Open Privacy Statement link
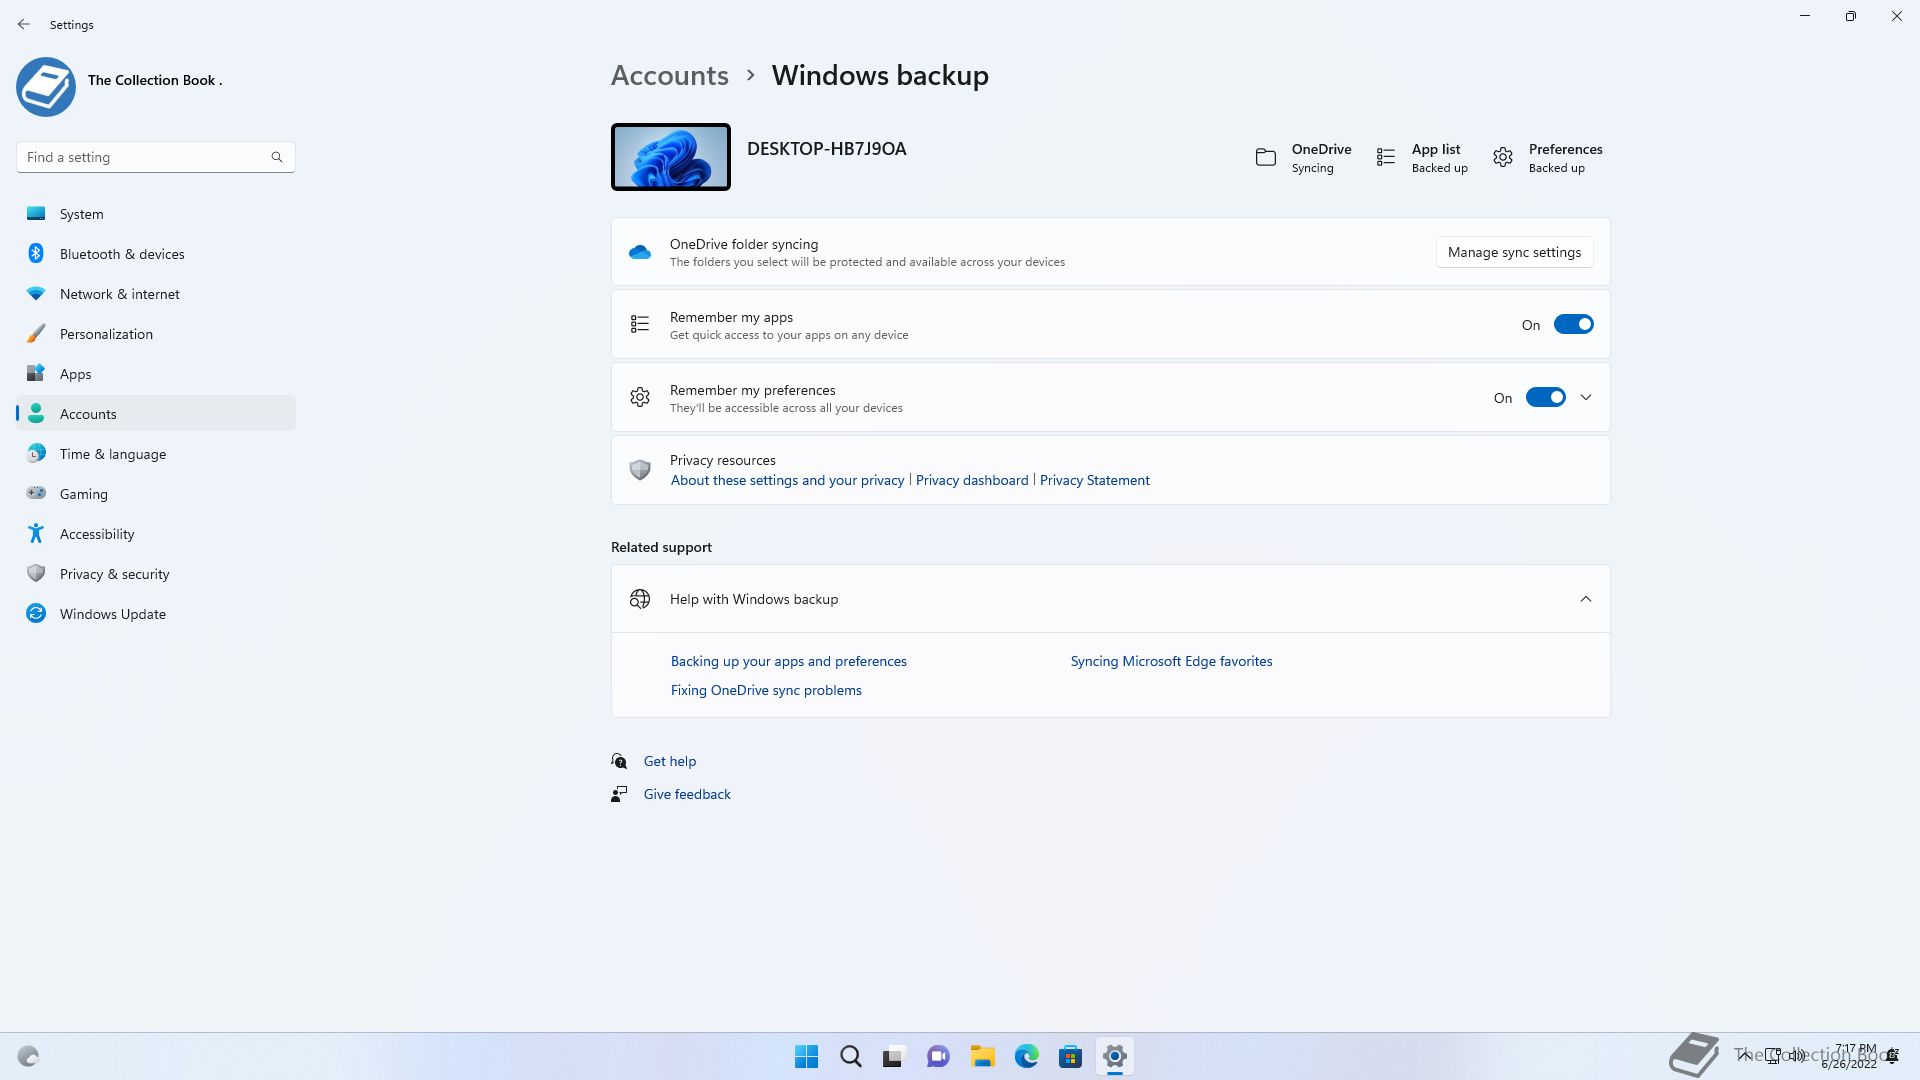The width and height of the screenshot is (1920, 1080). pyautogui.click(x=1094, y=480)
